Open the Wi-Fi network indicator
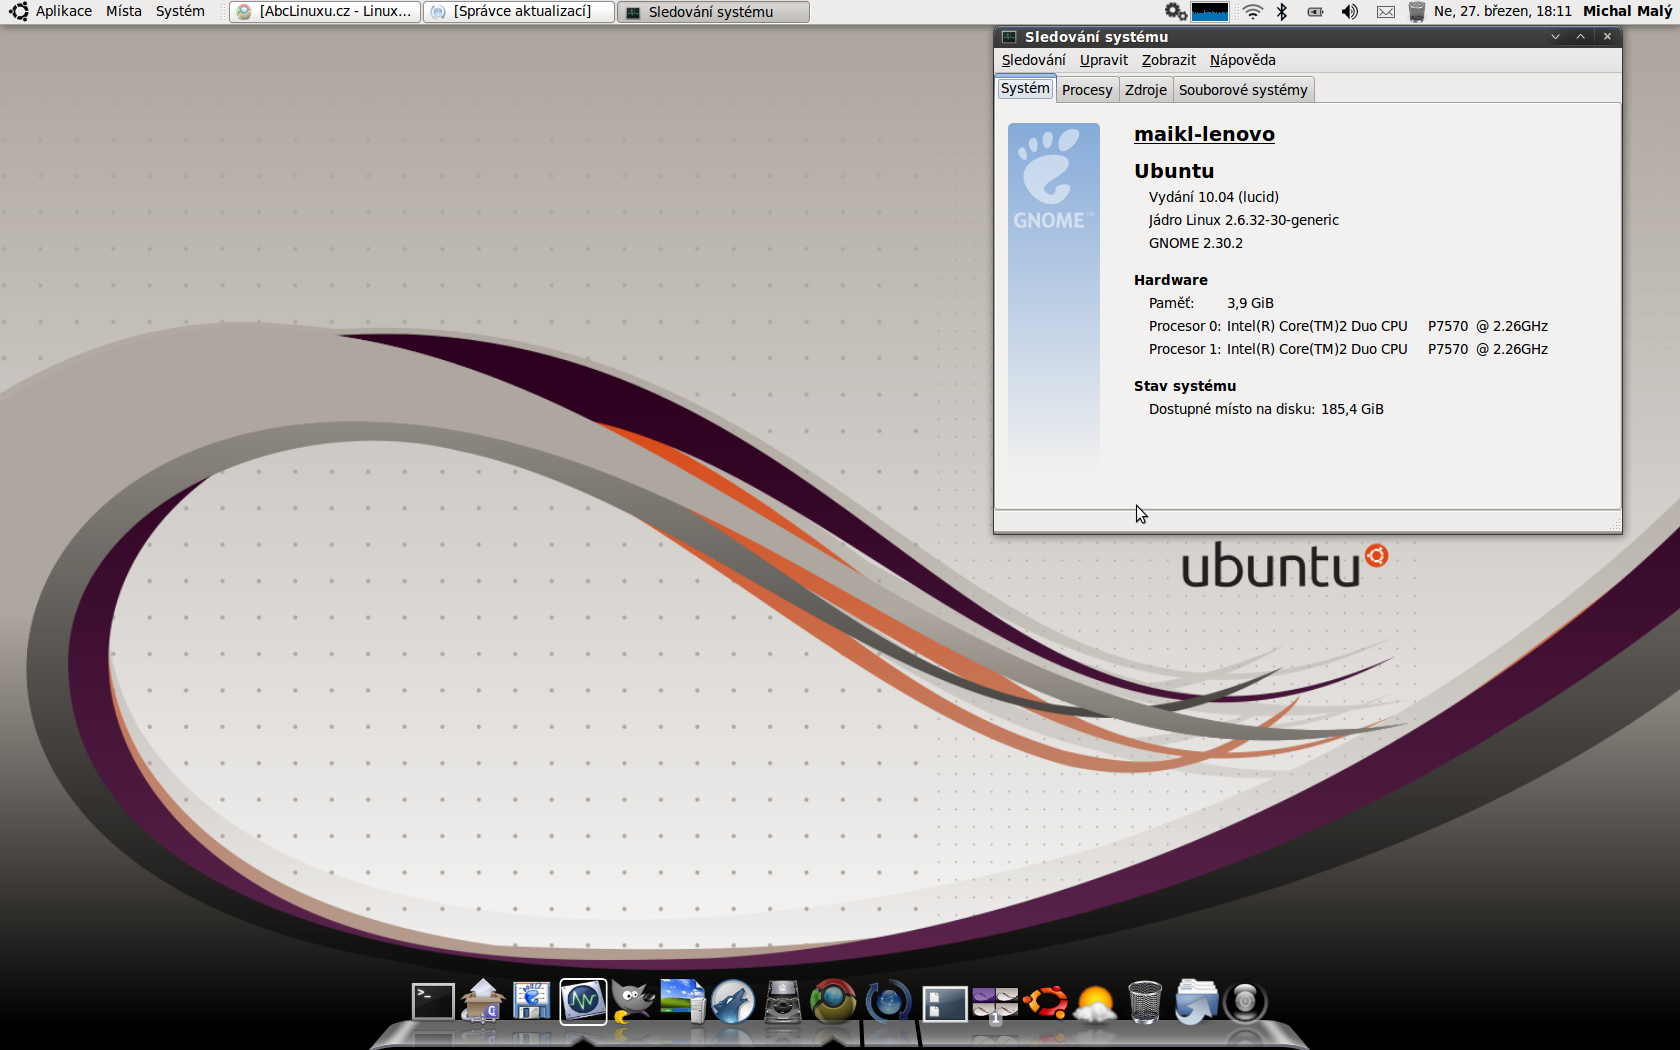The height and width of the screenshot is (1050, 1680). pos(1252,11)
